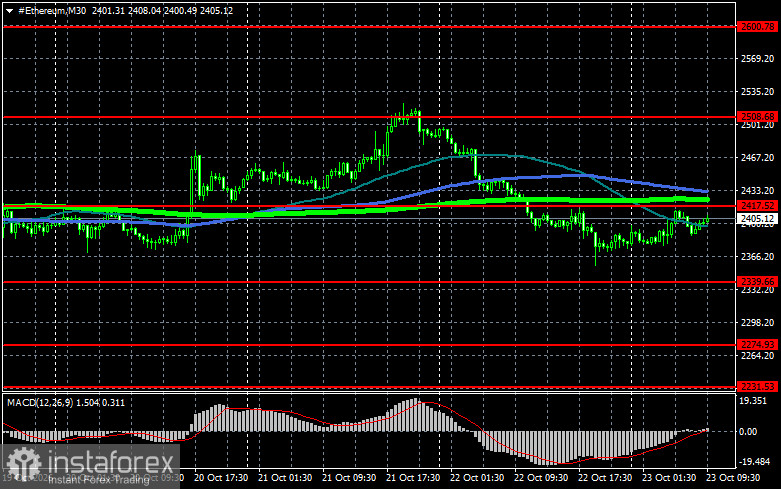This screenshot has height=489, width=781.
Task: Click the 21 Oct 17:30 time label
Action: pos(413,478)
